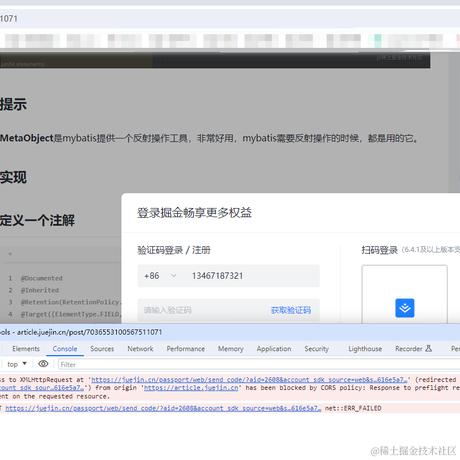
Task: Toggle the live expression eye icon
Action: [43, 364]
